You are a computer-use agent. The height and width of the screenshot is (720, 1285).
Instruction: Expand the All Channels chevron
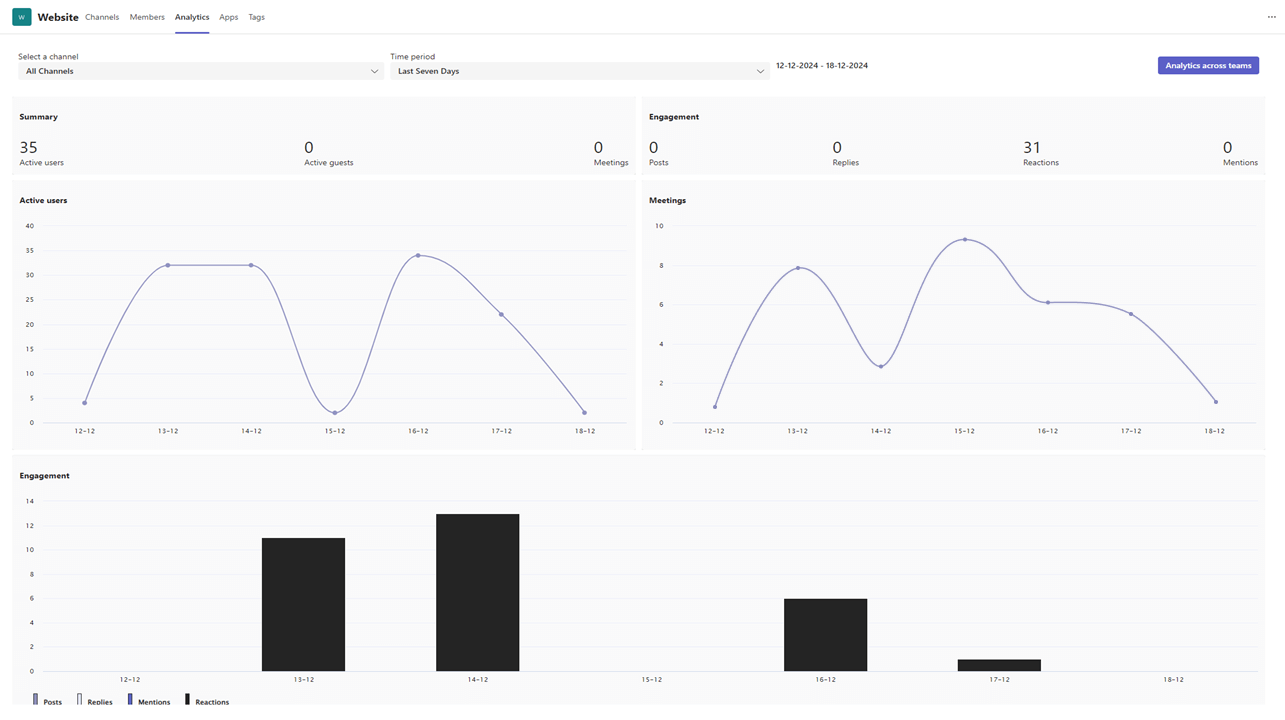point(374,71)
